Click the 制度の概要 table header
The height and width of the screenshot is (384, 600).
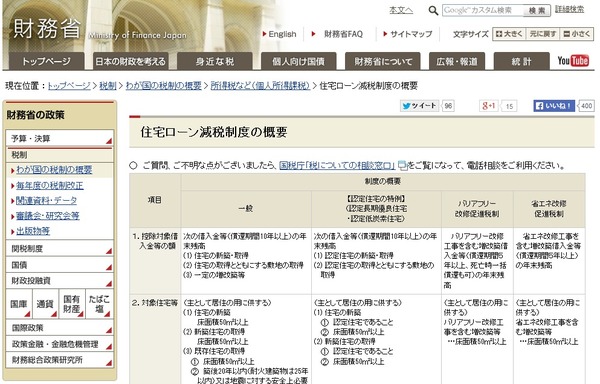(x=383, y=181)
